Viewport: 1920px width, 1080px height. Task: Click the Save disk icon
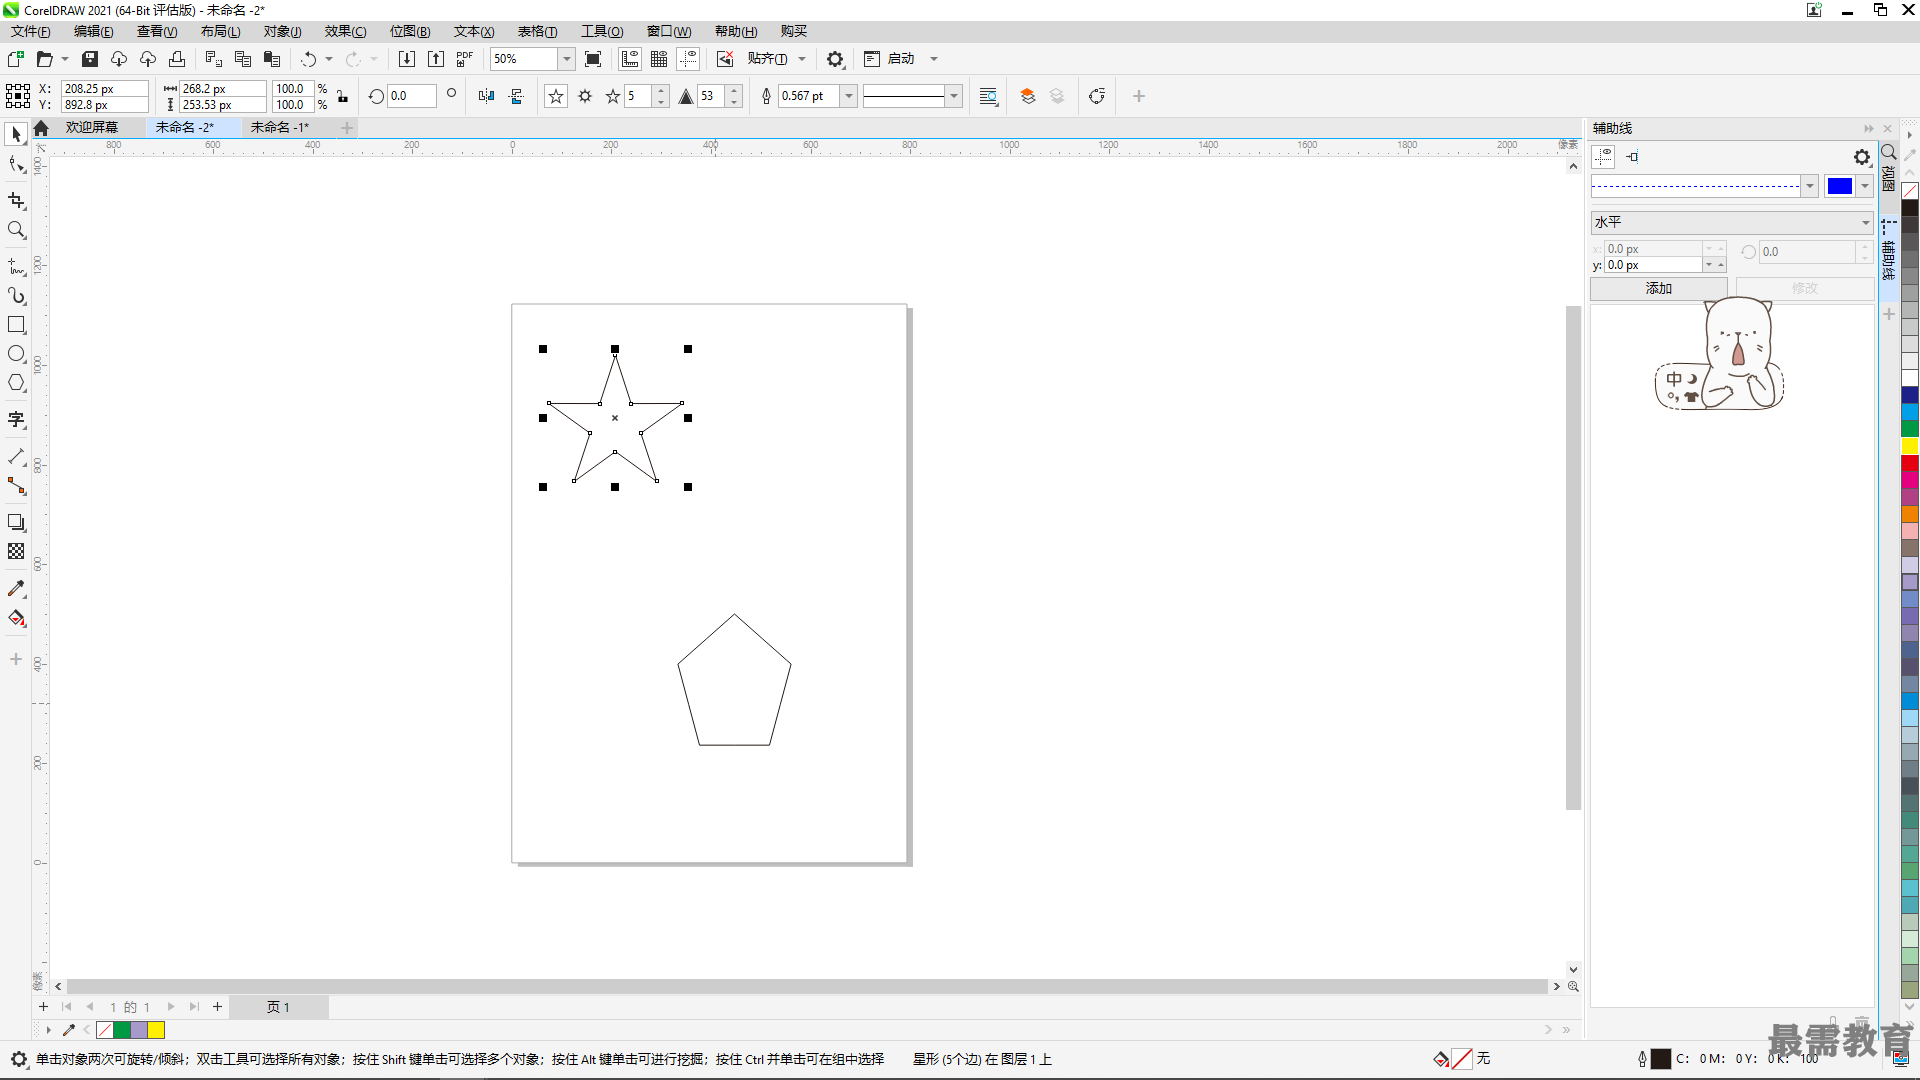tap(90, 59)
